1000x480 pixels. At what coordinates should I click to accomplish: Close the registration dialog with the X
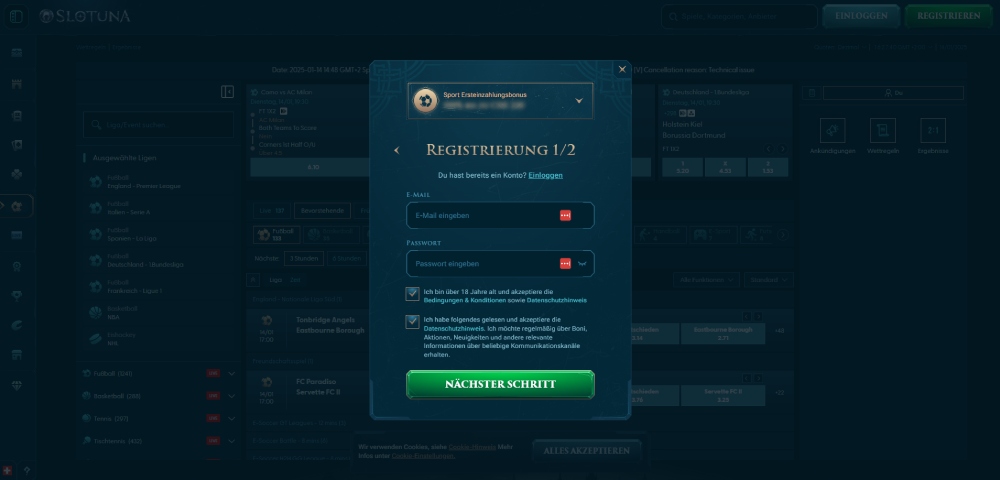[622, 69]
